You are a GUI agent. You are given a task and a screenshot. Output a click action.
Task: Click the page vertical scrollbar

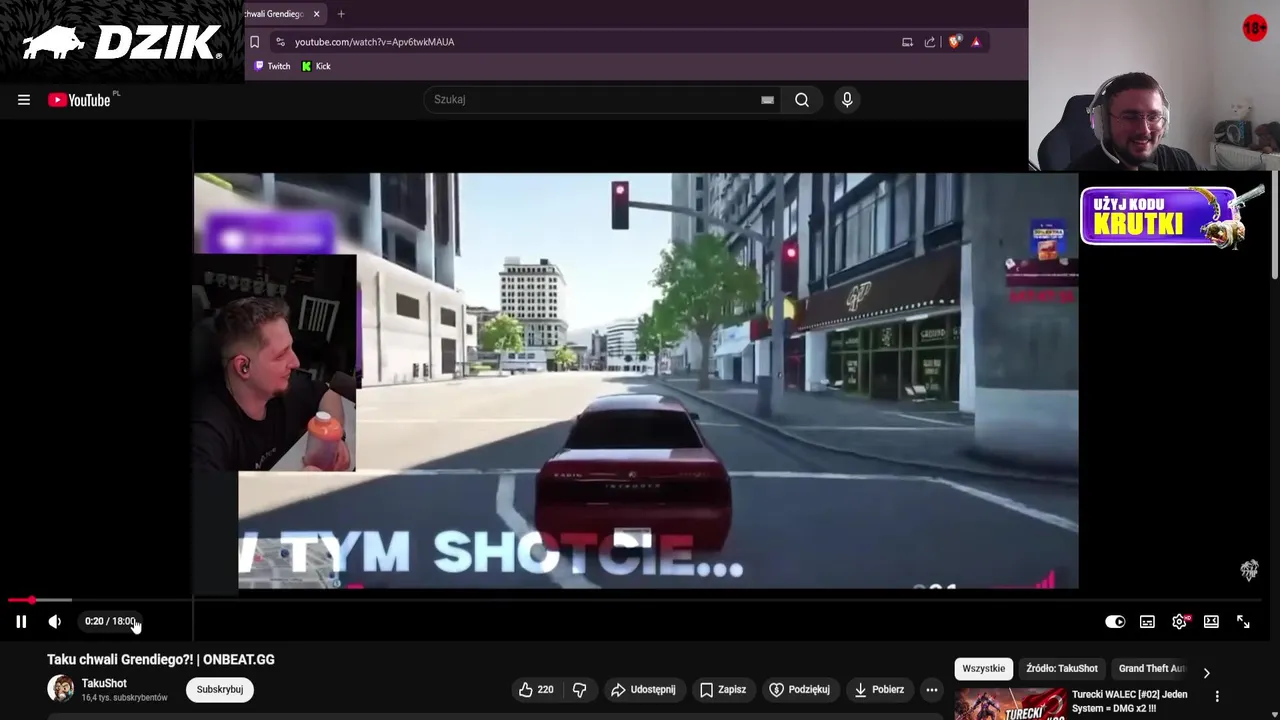(x=1274, y=225)
